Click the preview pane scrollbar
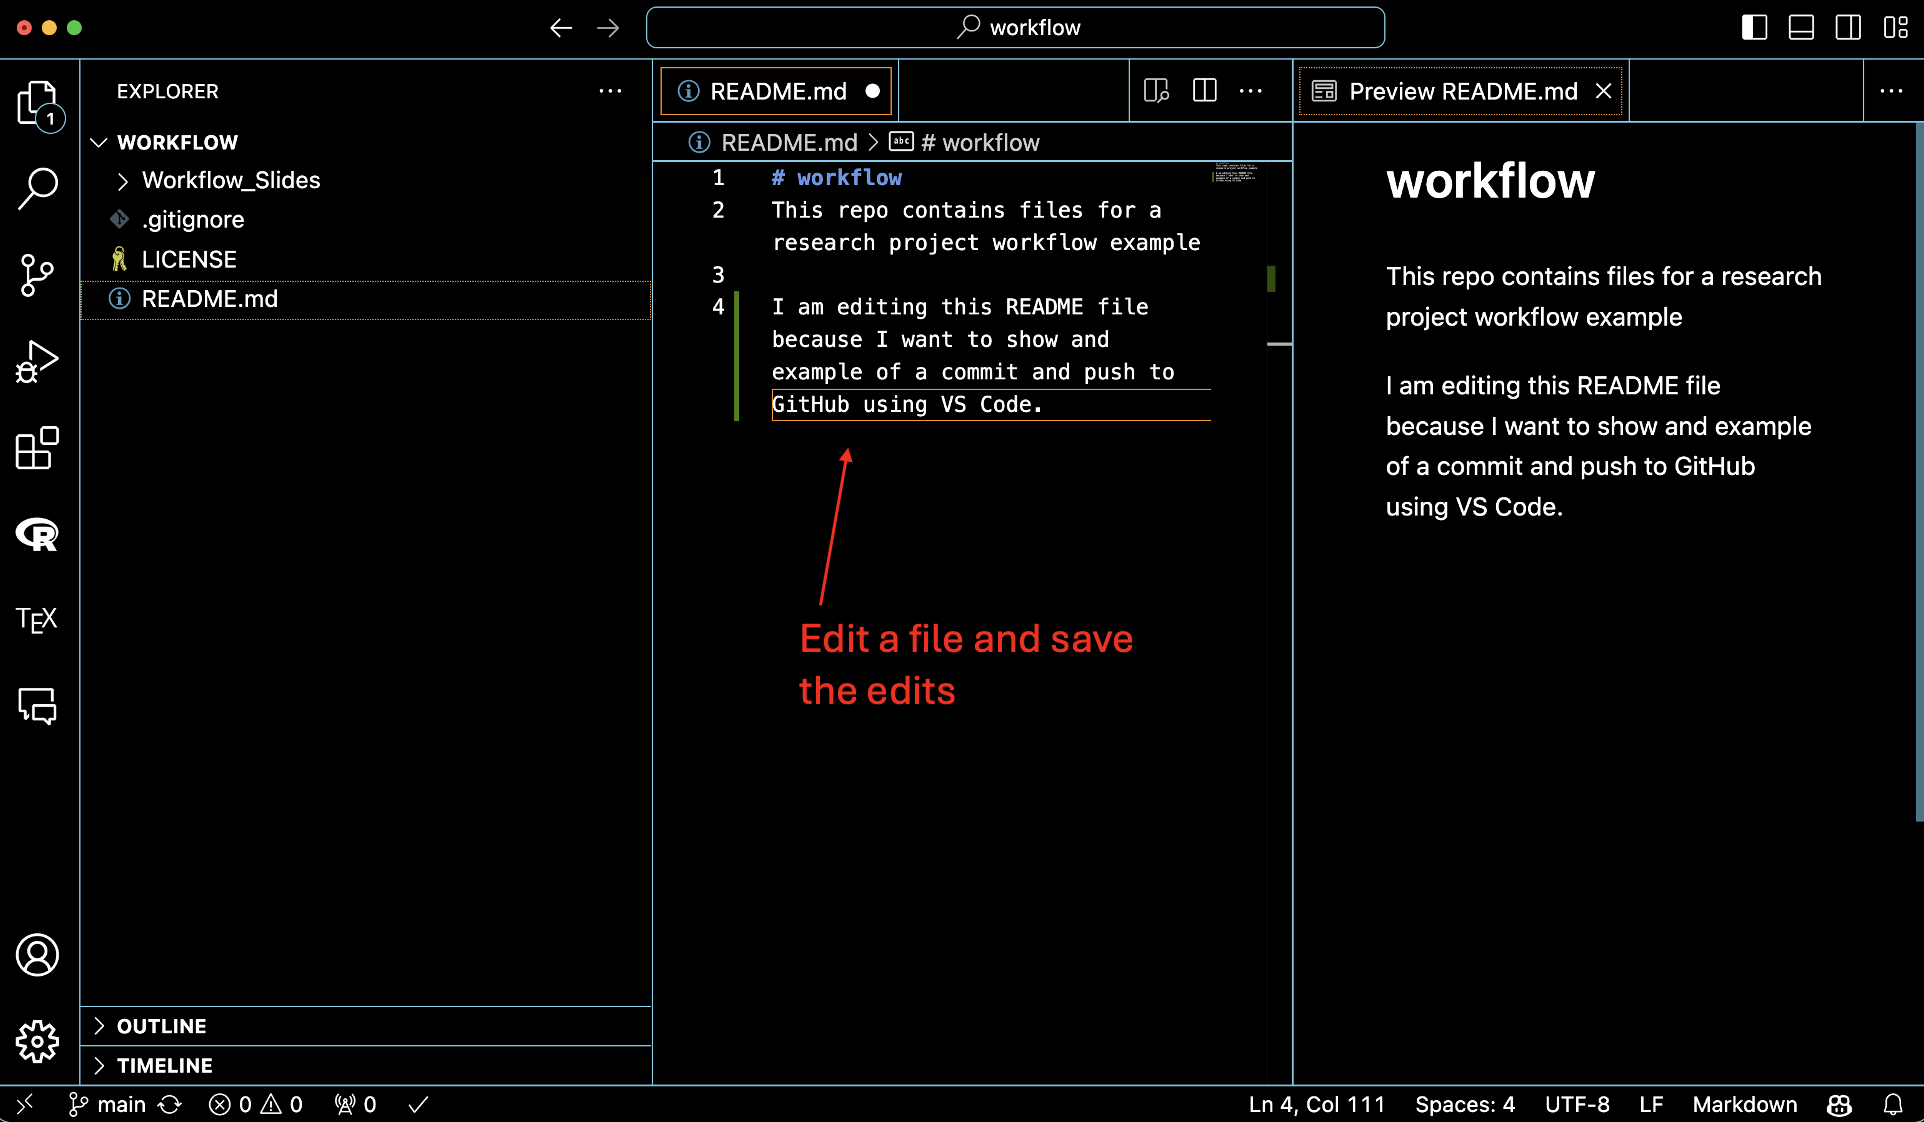This screenshot has width=1924, height=1122. [x=1918, y=472]
